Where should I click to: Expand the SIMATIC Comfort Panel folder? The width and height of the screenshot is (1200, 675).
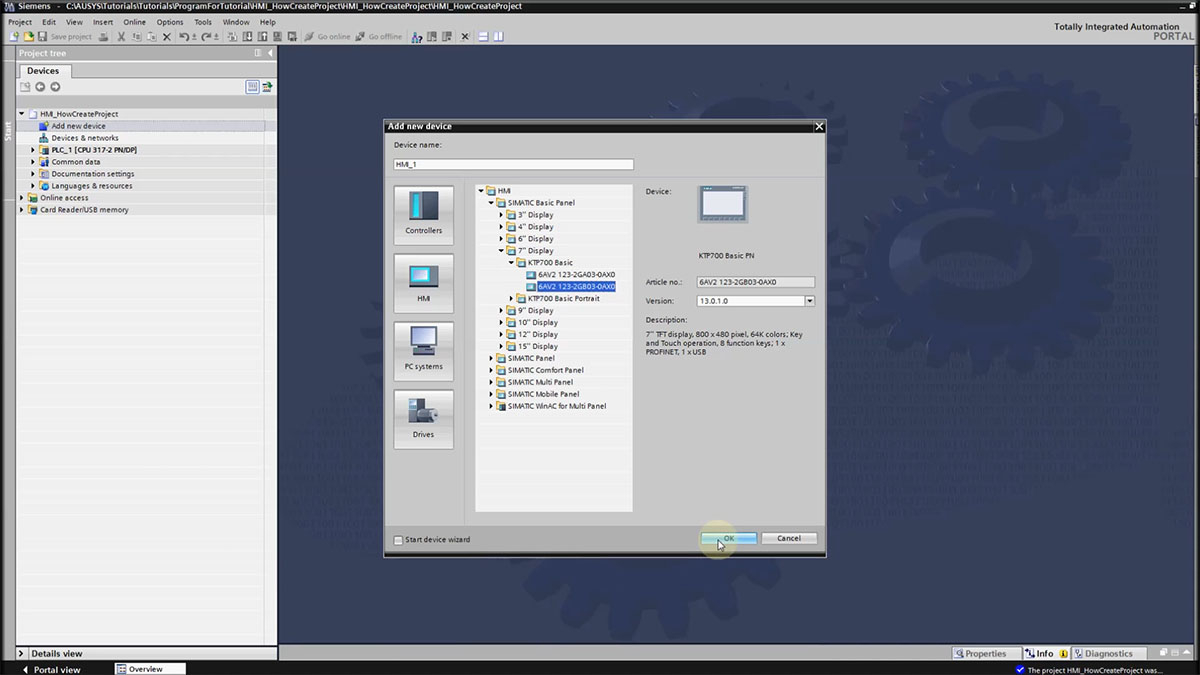point(491,370)
